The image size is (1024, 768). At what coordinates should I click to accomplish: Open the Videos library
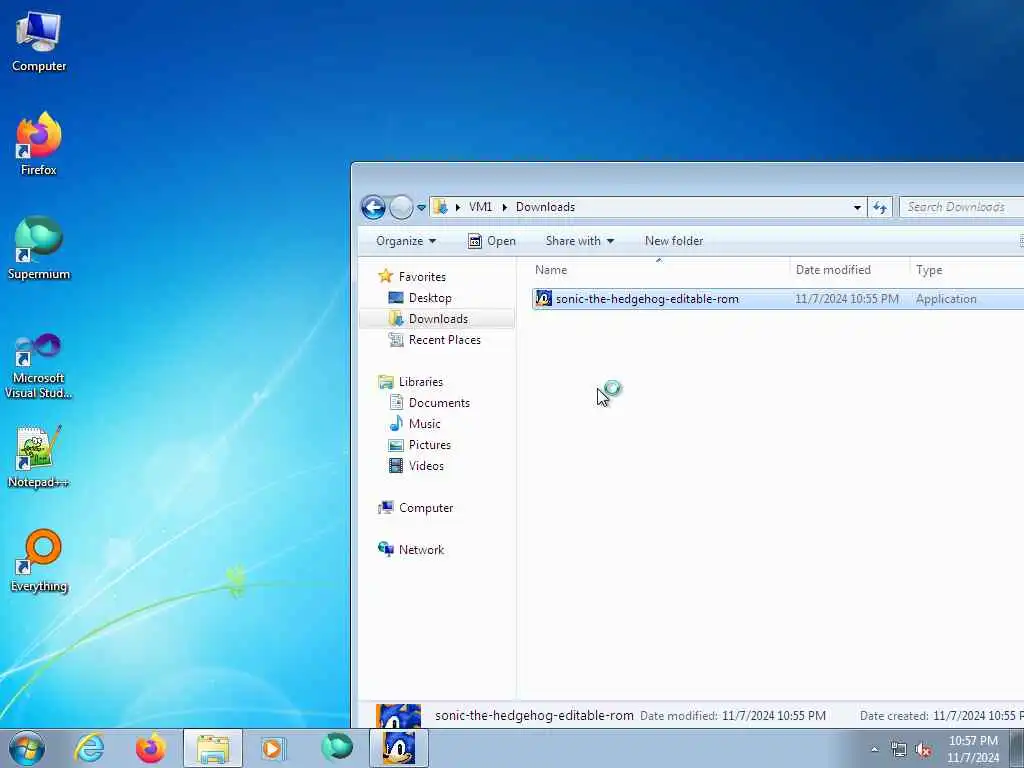pos(426,466)
